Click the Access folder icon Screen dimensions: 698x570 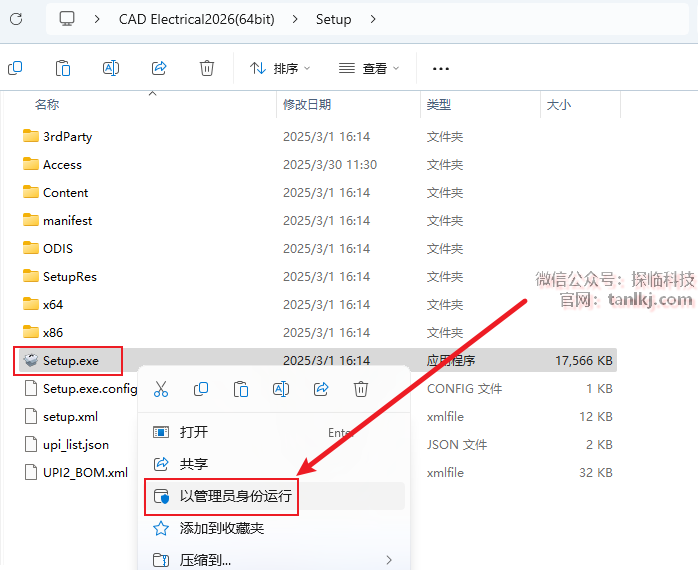click(31, 164)
